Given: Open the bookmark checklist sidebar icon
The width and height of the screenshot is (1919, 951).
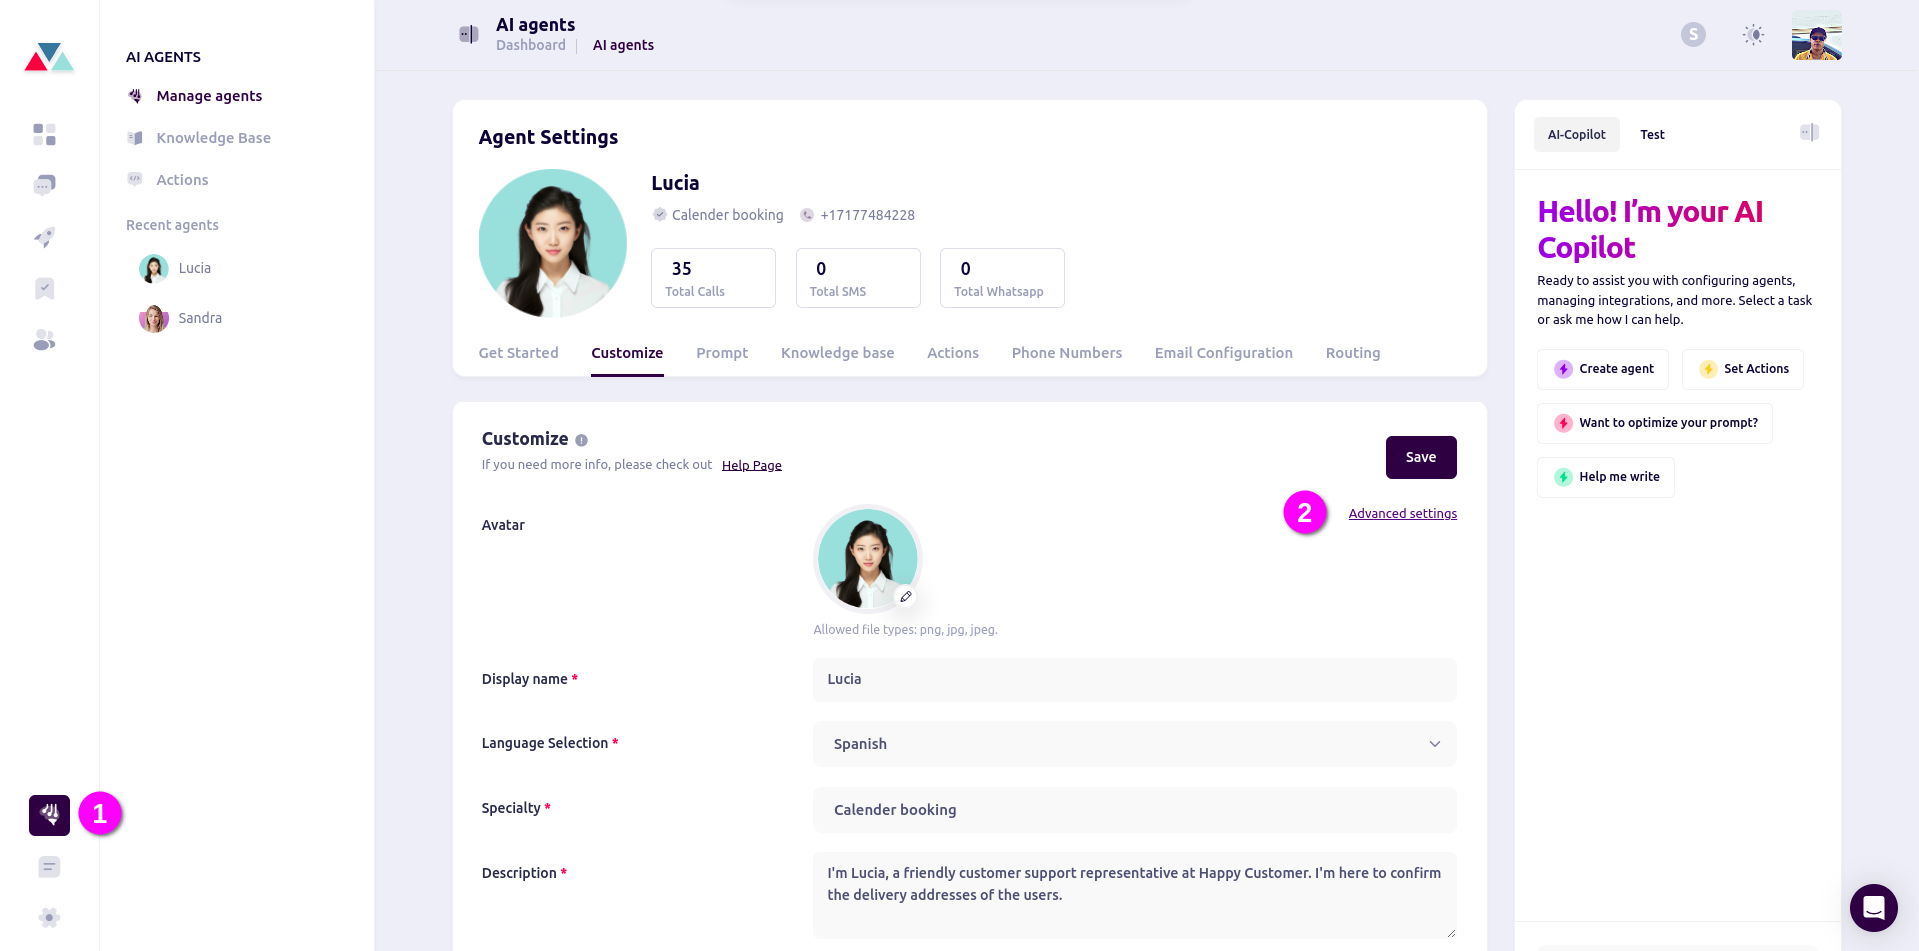Looking at the screenshot, I should 44,289.
